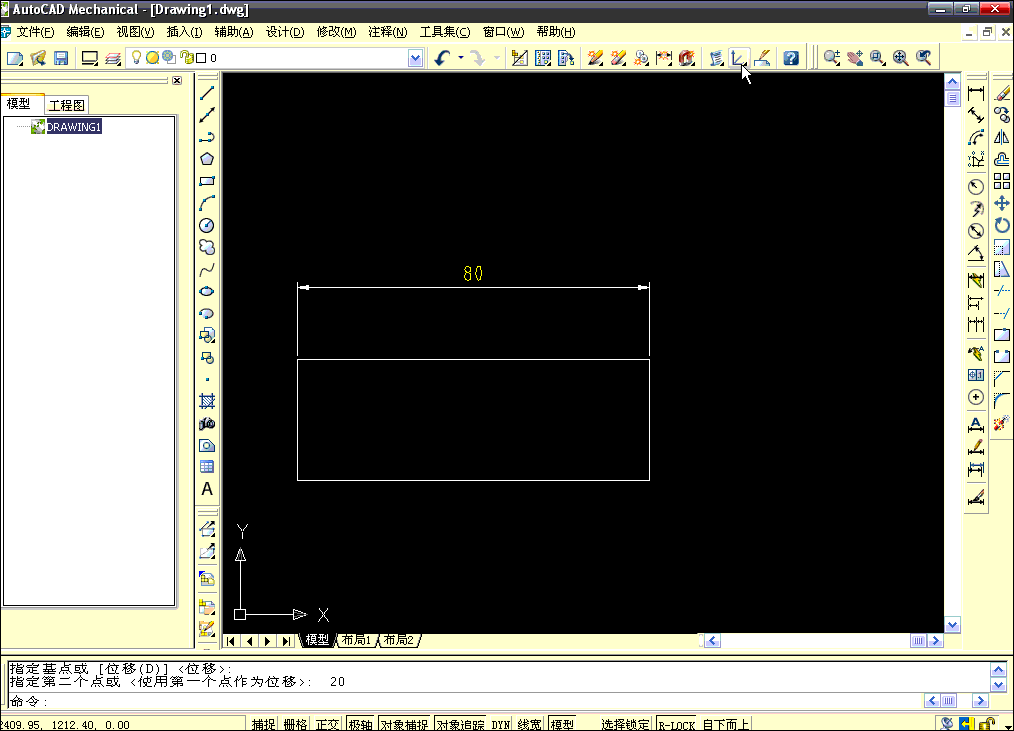Toggle 对象捕捉 object snap
This screenshot has height=731, width=1014.
[x=404, y=725]
